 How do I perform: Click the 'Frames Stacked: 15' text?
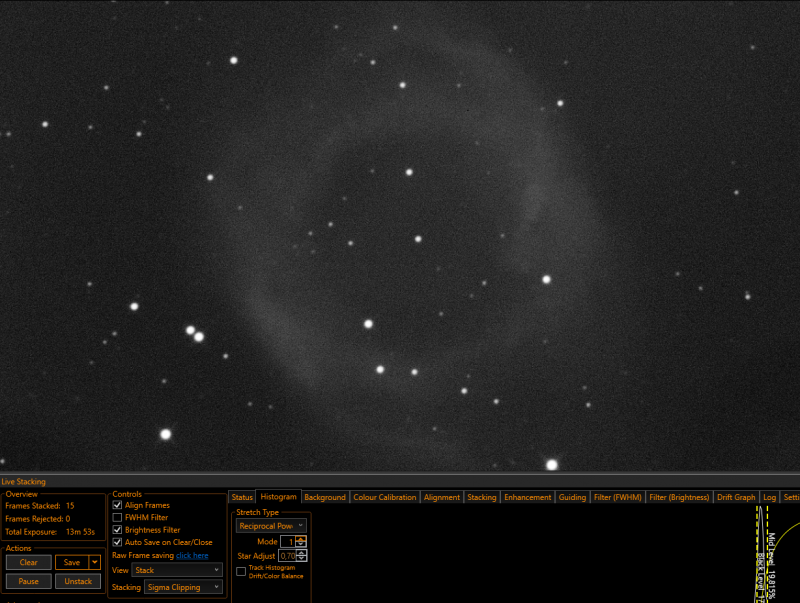[40, 506]
